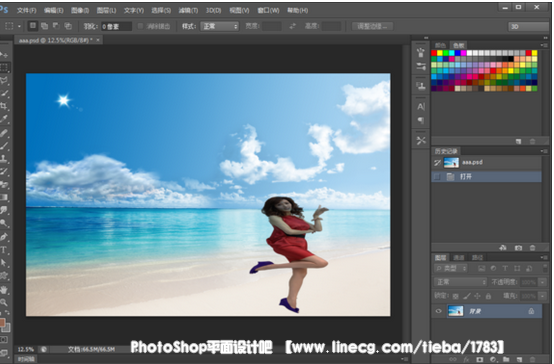Select the Crop tool
This screenshot has height=364, width=554.
(4, 106)
